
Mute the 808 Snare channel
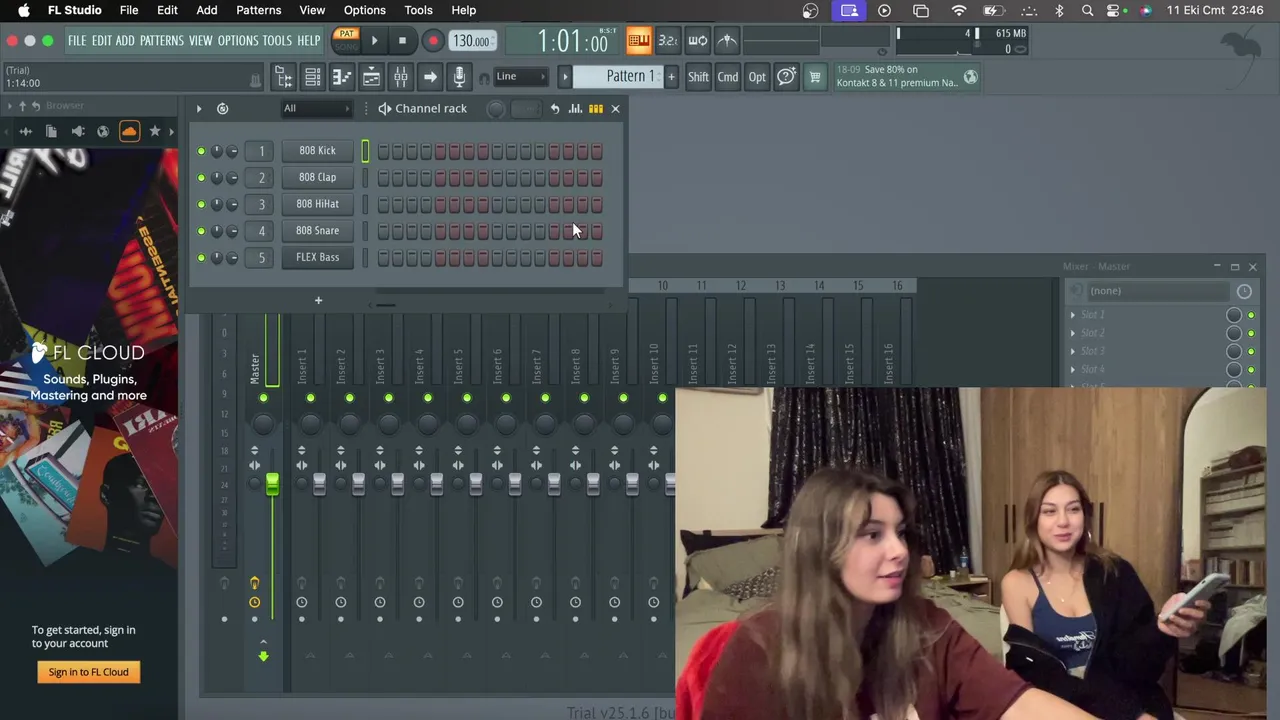pos(201,231)
